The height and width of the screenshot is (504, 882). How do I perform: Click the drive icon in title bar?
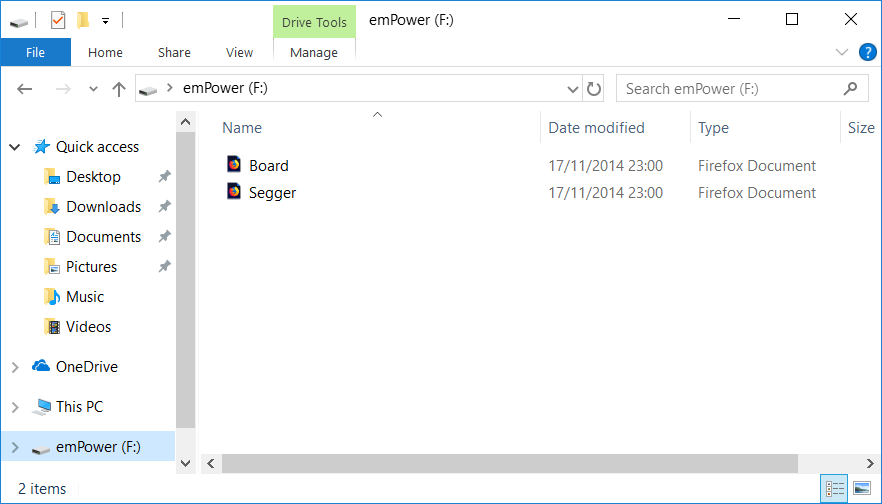point(19,22)
